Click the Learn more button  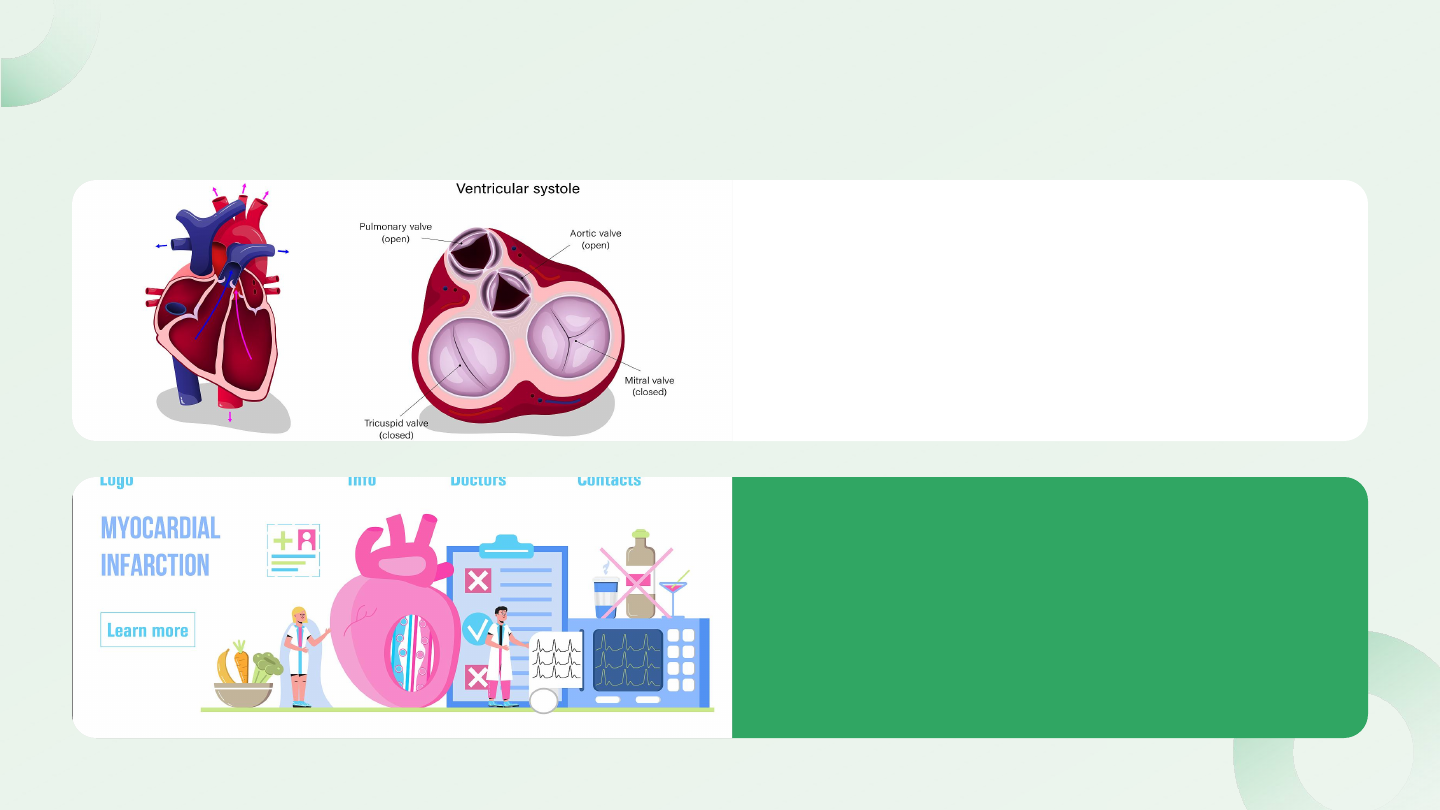147,630
